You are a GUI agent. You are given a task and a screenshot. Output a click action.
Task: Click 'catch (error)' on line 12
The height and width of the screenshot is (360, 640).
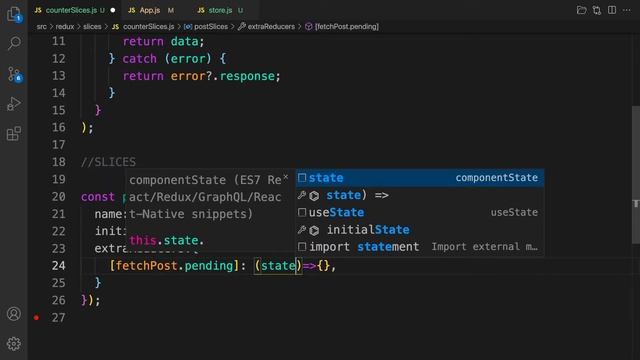click(x=167, y=59)
